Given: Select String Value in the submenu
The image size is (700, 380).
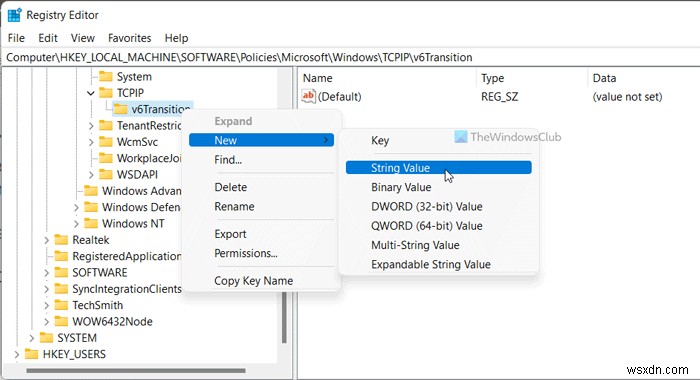Looking at the screenshot, I should (438, 167).
